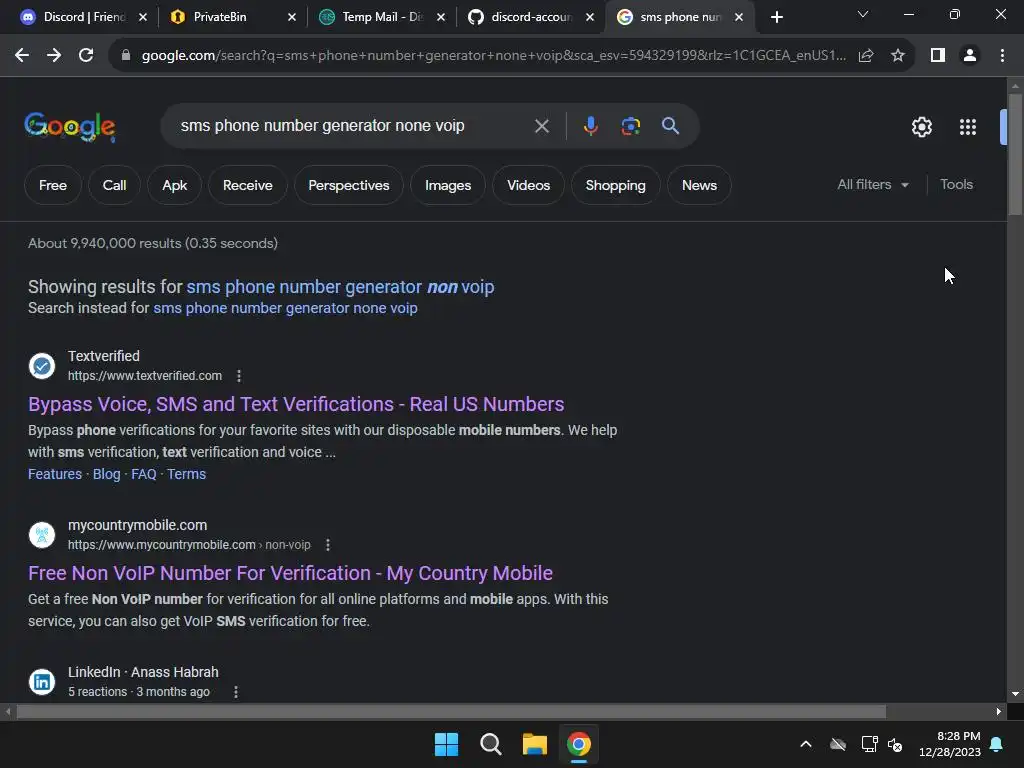
Task: Open the Windows Start menu
Action: 447,744
